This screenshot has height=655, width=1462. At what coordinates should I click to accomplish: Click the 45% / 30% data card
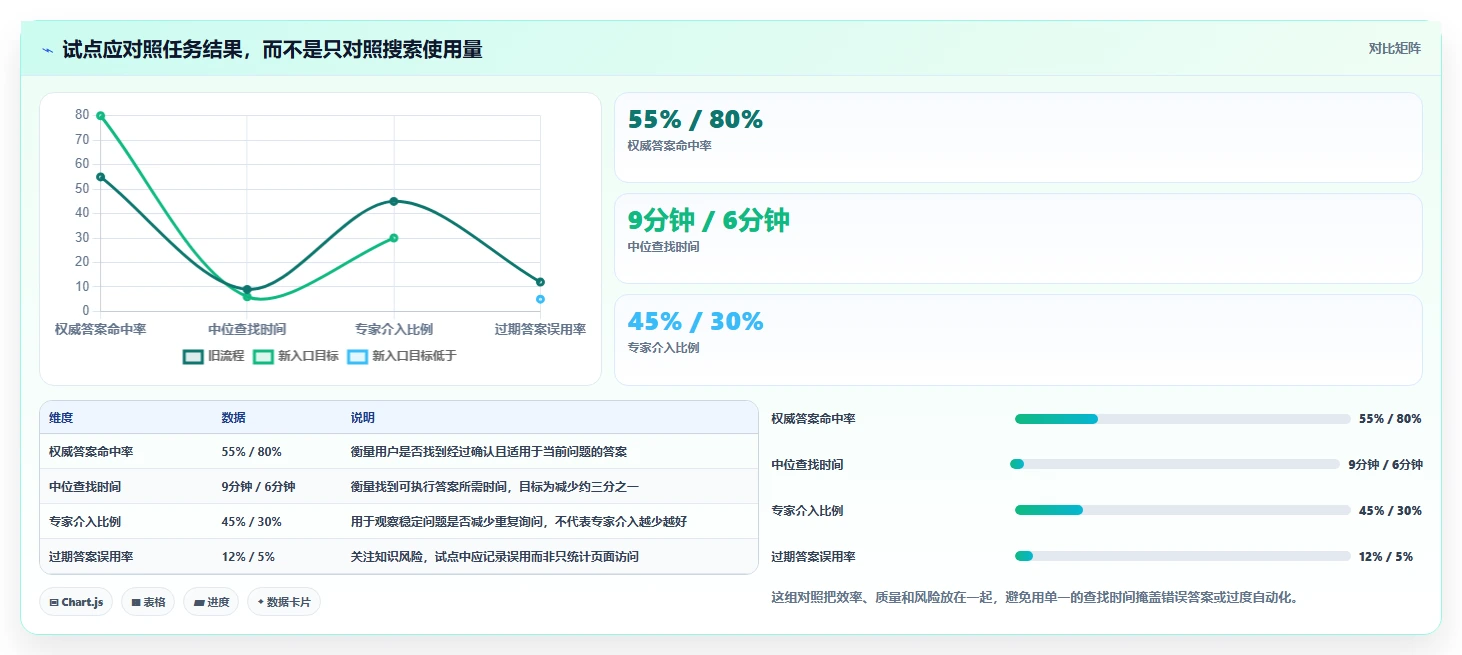1018,340
